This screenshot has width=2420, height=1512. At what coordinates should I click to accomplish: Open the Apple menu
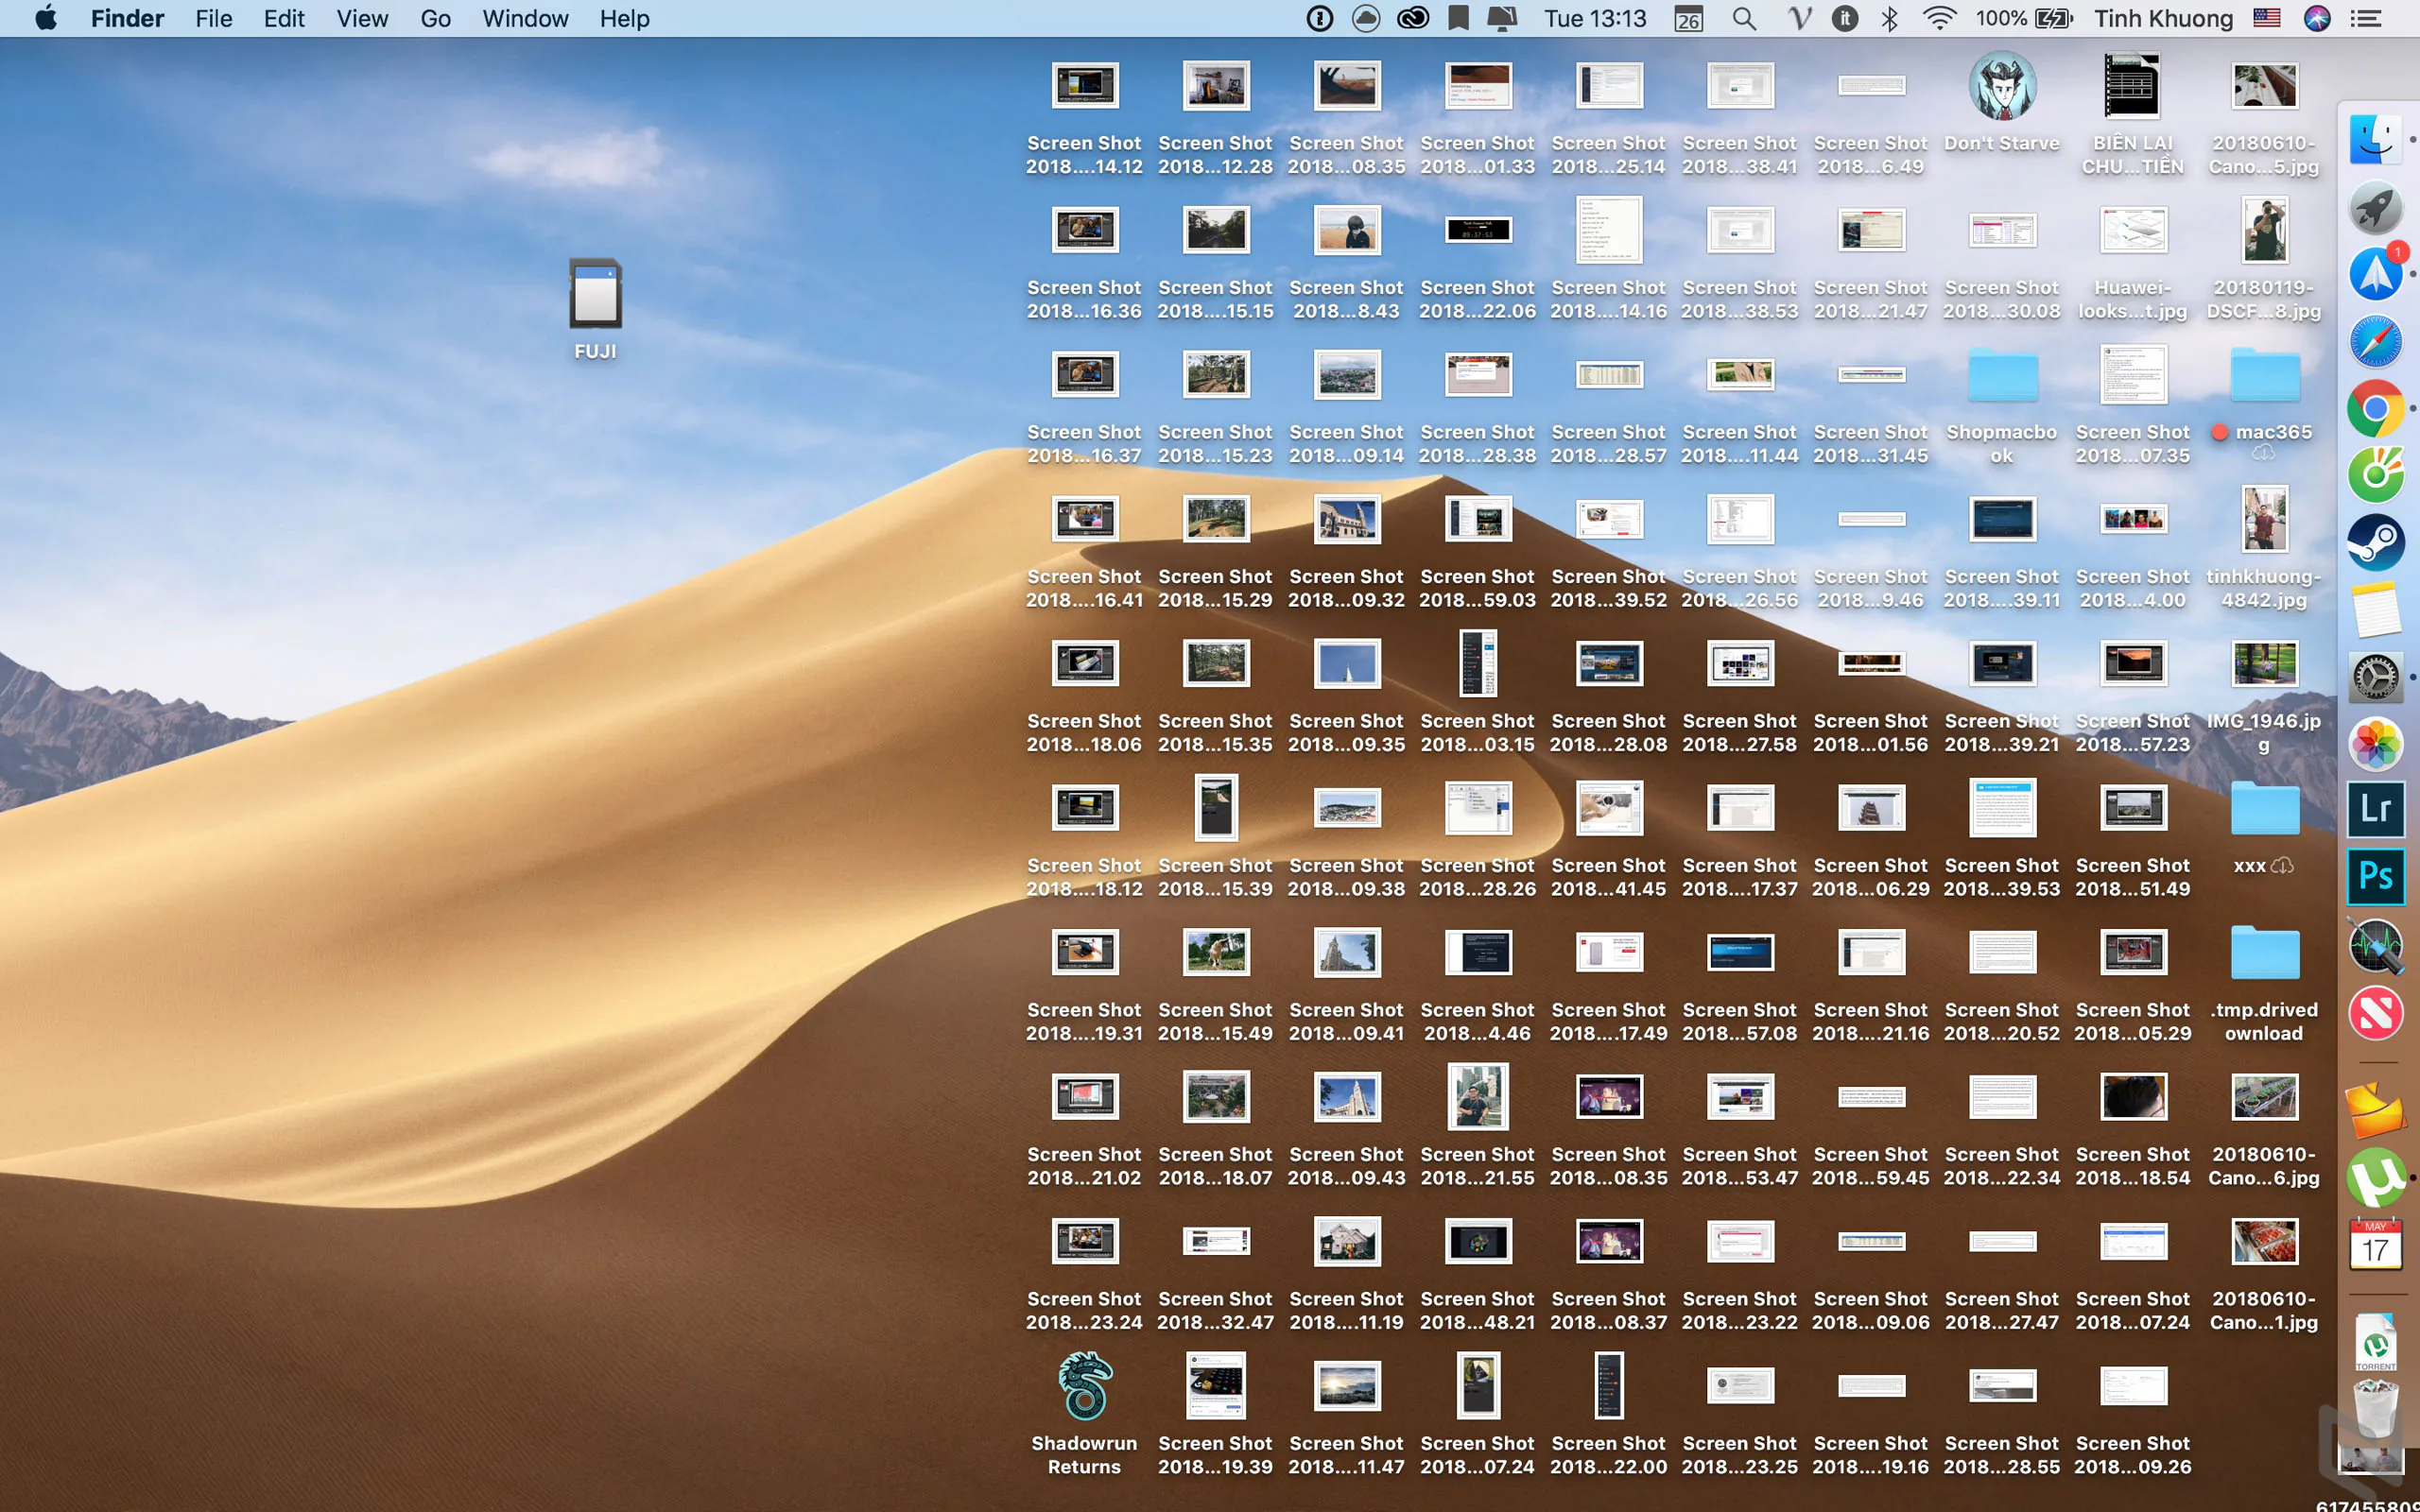46,18
